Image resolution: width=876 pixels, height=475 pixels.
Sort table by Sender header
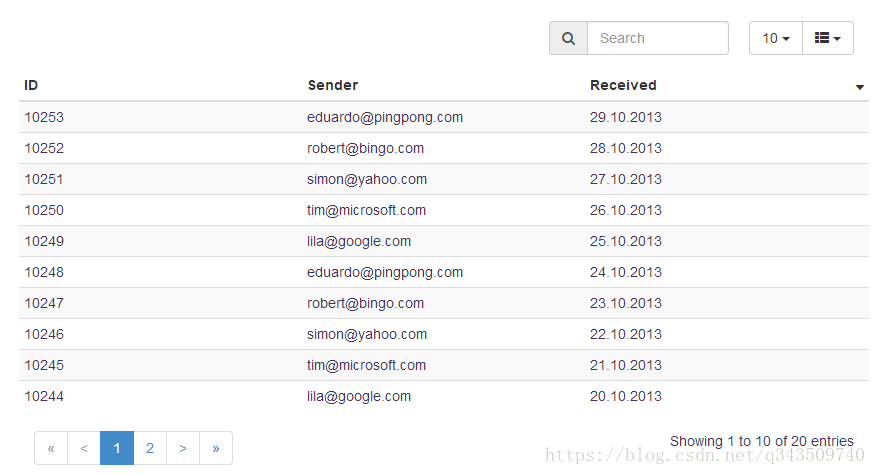(x=332, y=85)
